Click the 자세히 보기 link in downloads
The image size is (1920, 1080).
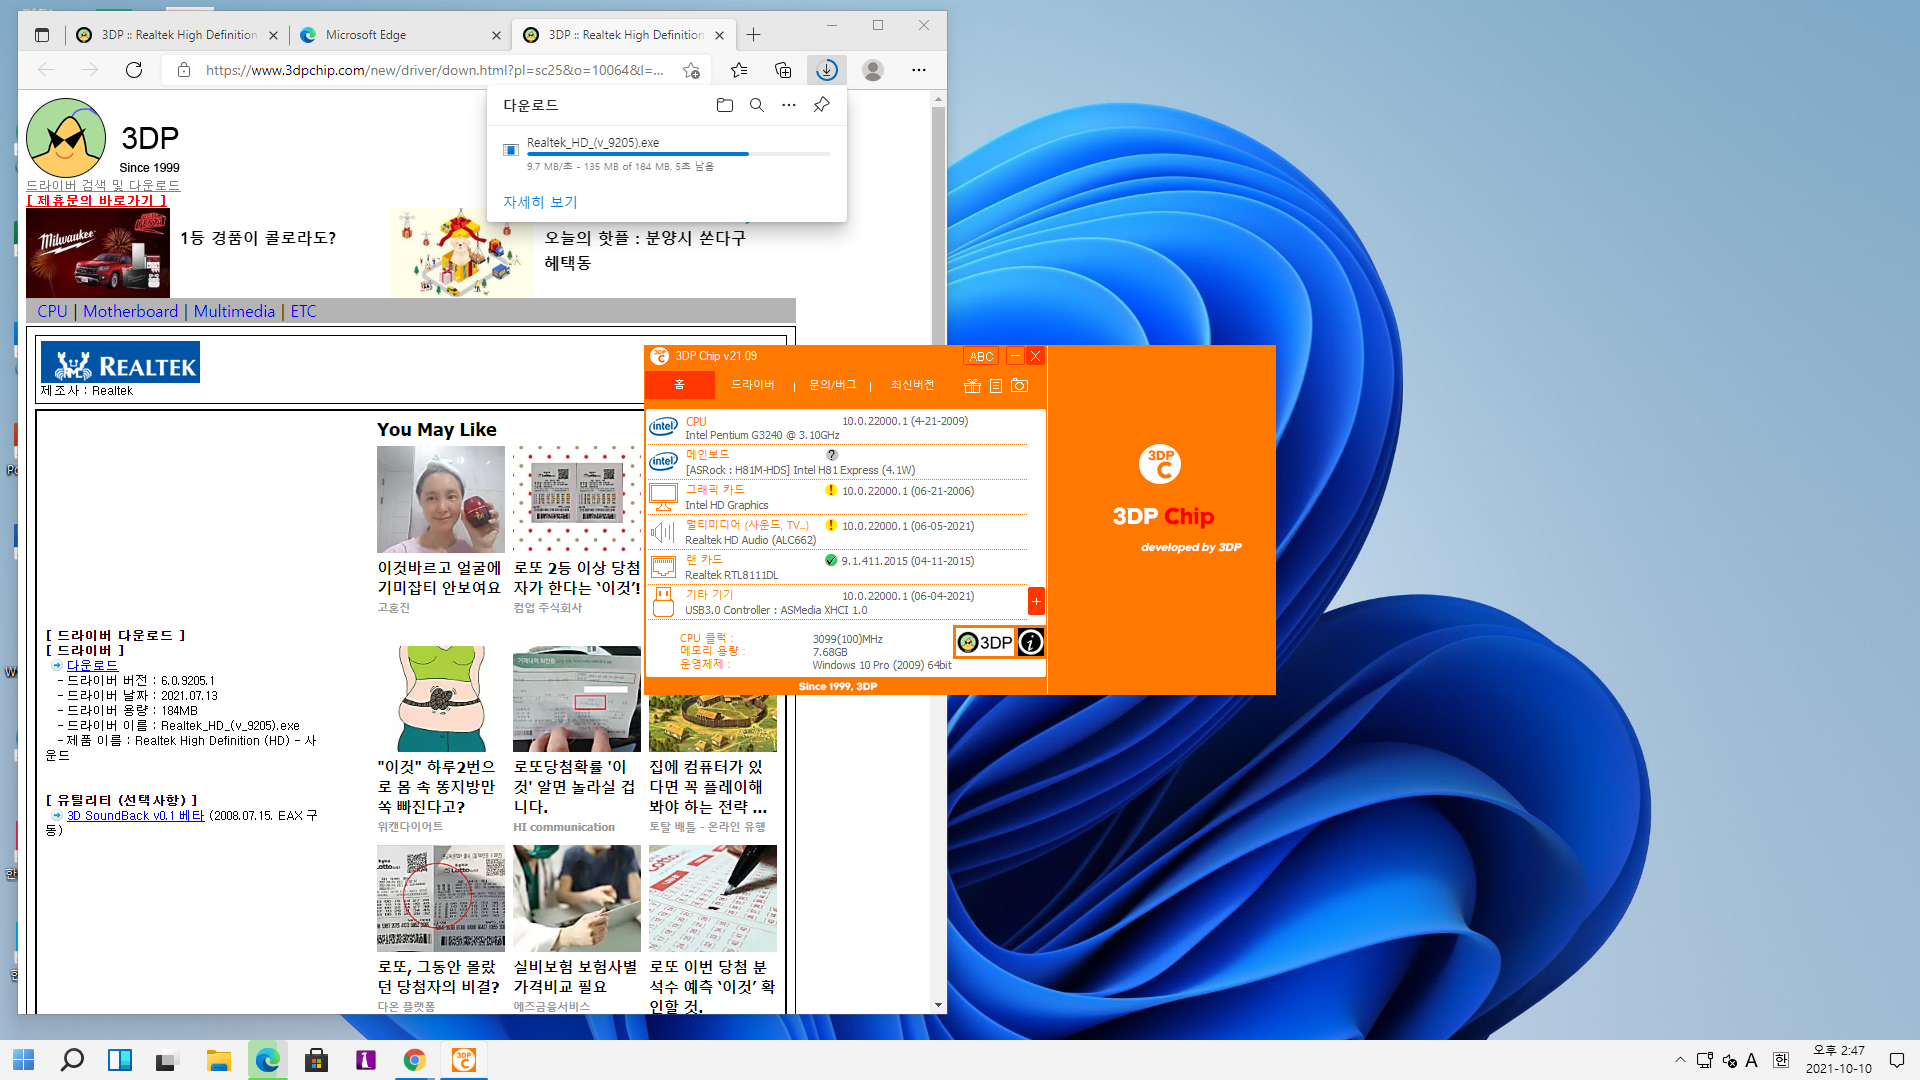[x=540, y=202]
